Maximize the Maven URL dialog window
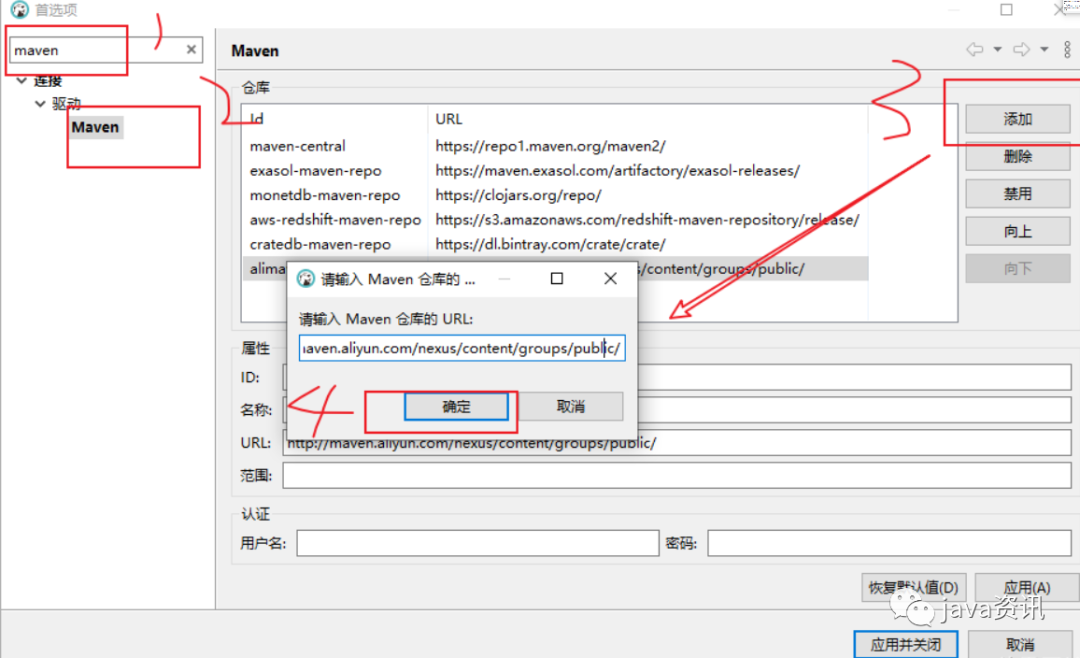The width and height of the screenshot is (1080, 658). (557, 278)
